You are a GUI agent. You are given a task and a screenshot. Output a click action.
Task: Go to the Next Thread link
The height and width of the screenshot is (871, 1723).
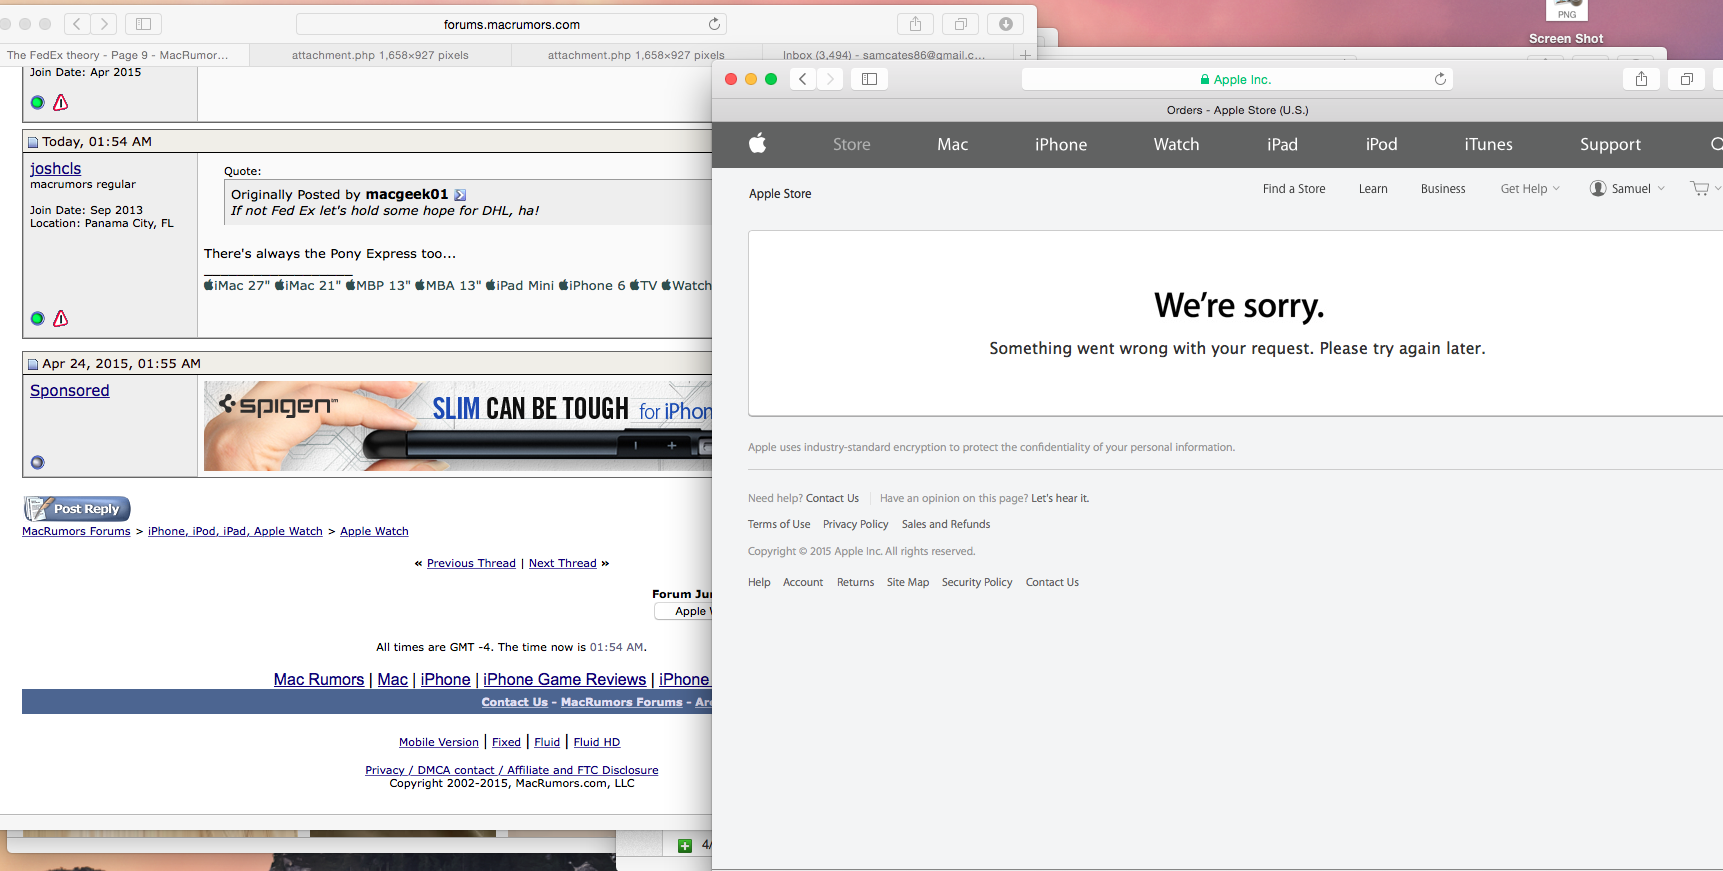pos(562,563)
